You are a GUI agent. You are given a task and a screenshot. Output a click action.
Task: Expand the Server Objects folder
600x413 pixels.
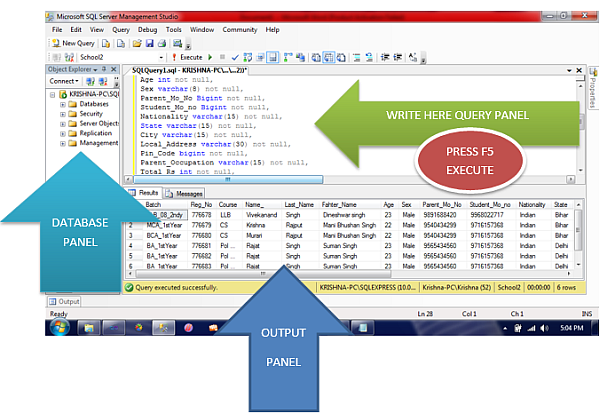point(62,124)
